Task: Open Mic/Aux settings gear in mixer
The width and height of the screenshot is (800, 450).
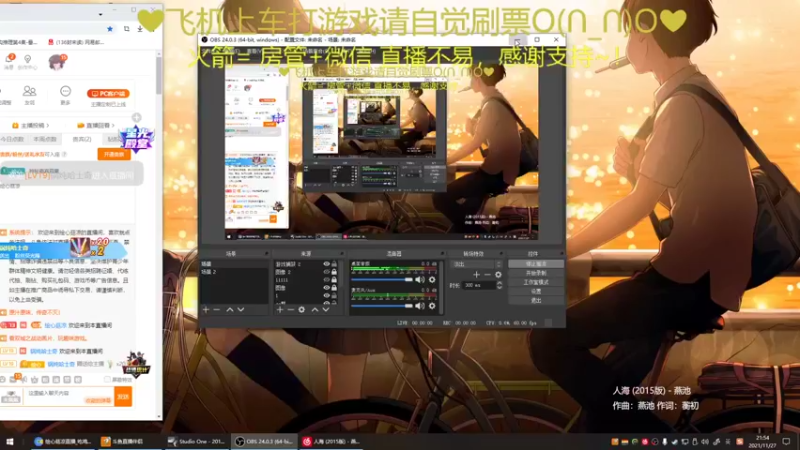Action: pyautogui.click(x=432, y=306)
